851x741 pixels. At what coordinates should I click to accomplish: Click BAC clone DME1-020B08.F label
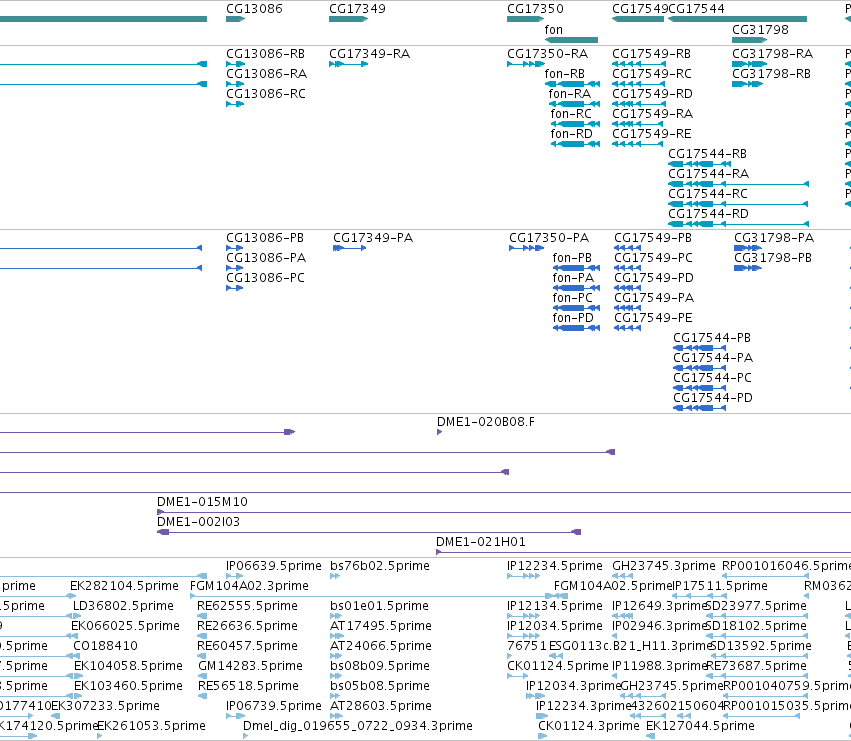[485, 422]
